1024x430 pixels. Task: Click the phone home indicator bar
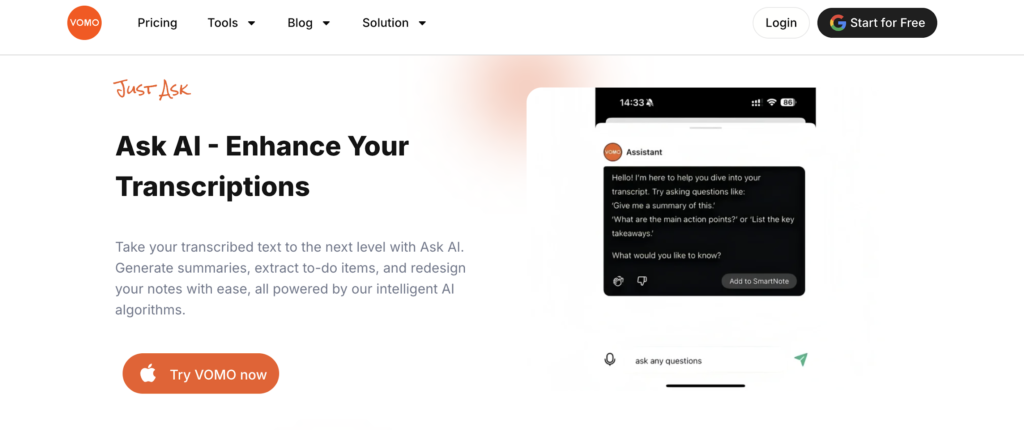[x=705, y=386]
